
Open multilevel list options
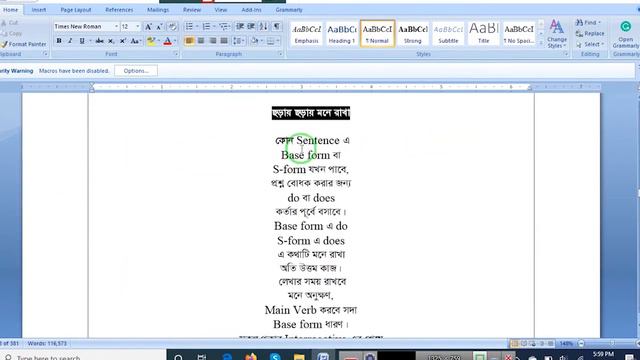[224, 27]
